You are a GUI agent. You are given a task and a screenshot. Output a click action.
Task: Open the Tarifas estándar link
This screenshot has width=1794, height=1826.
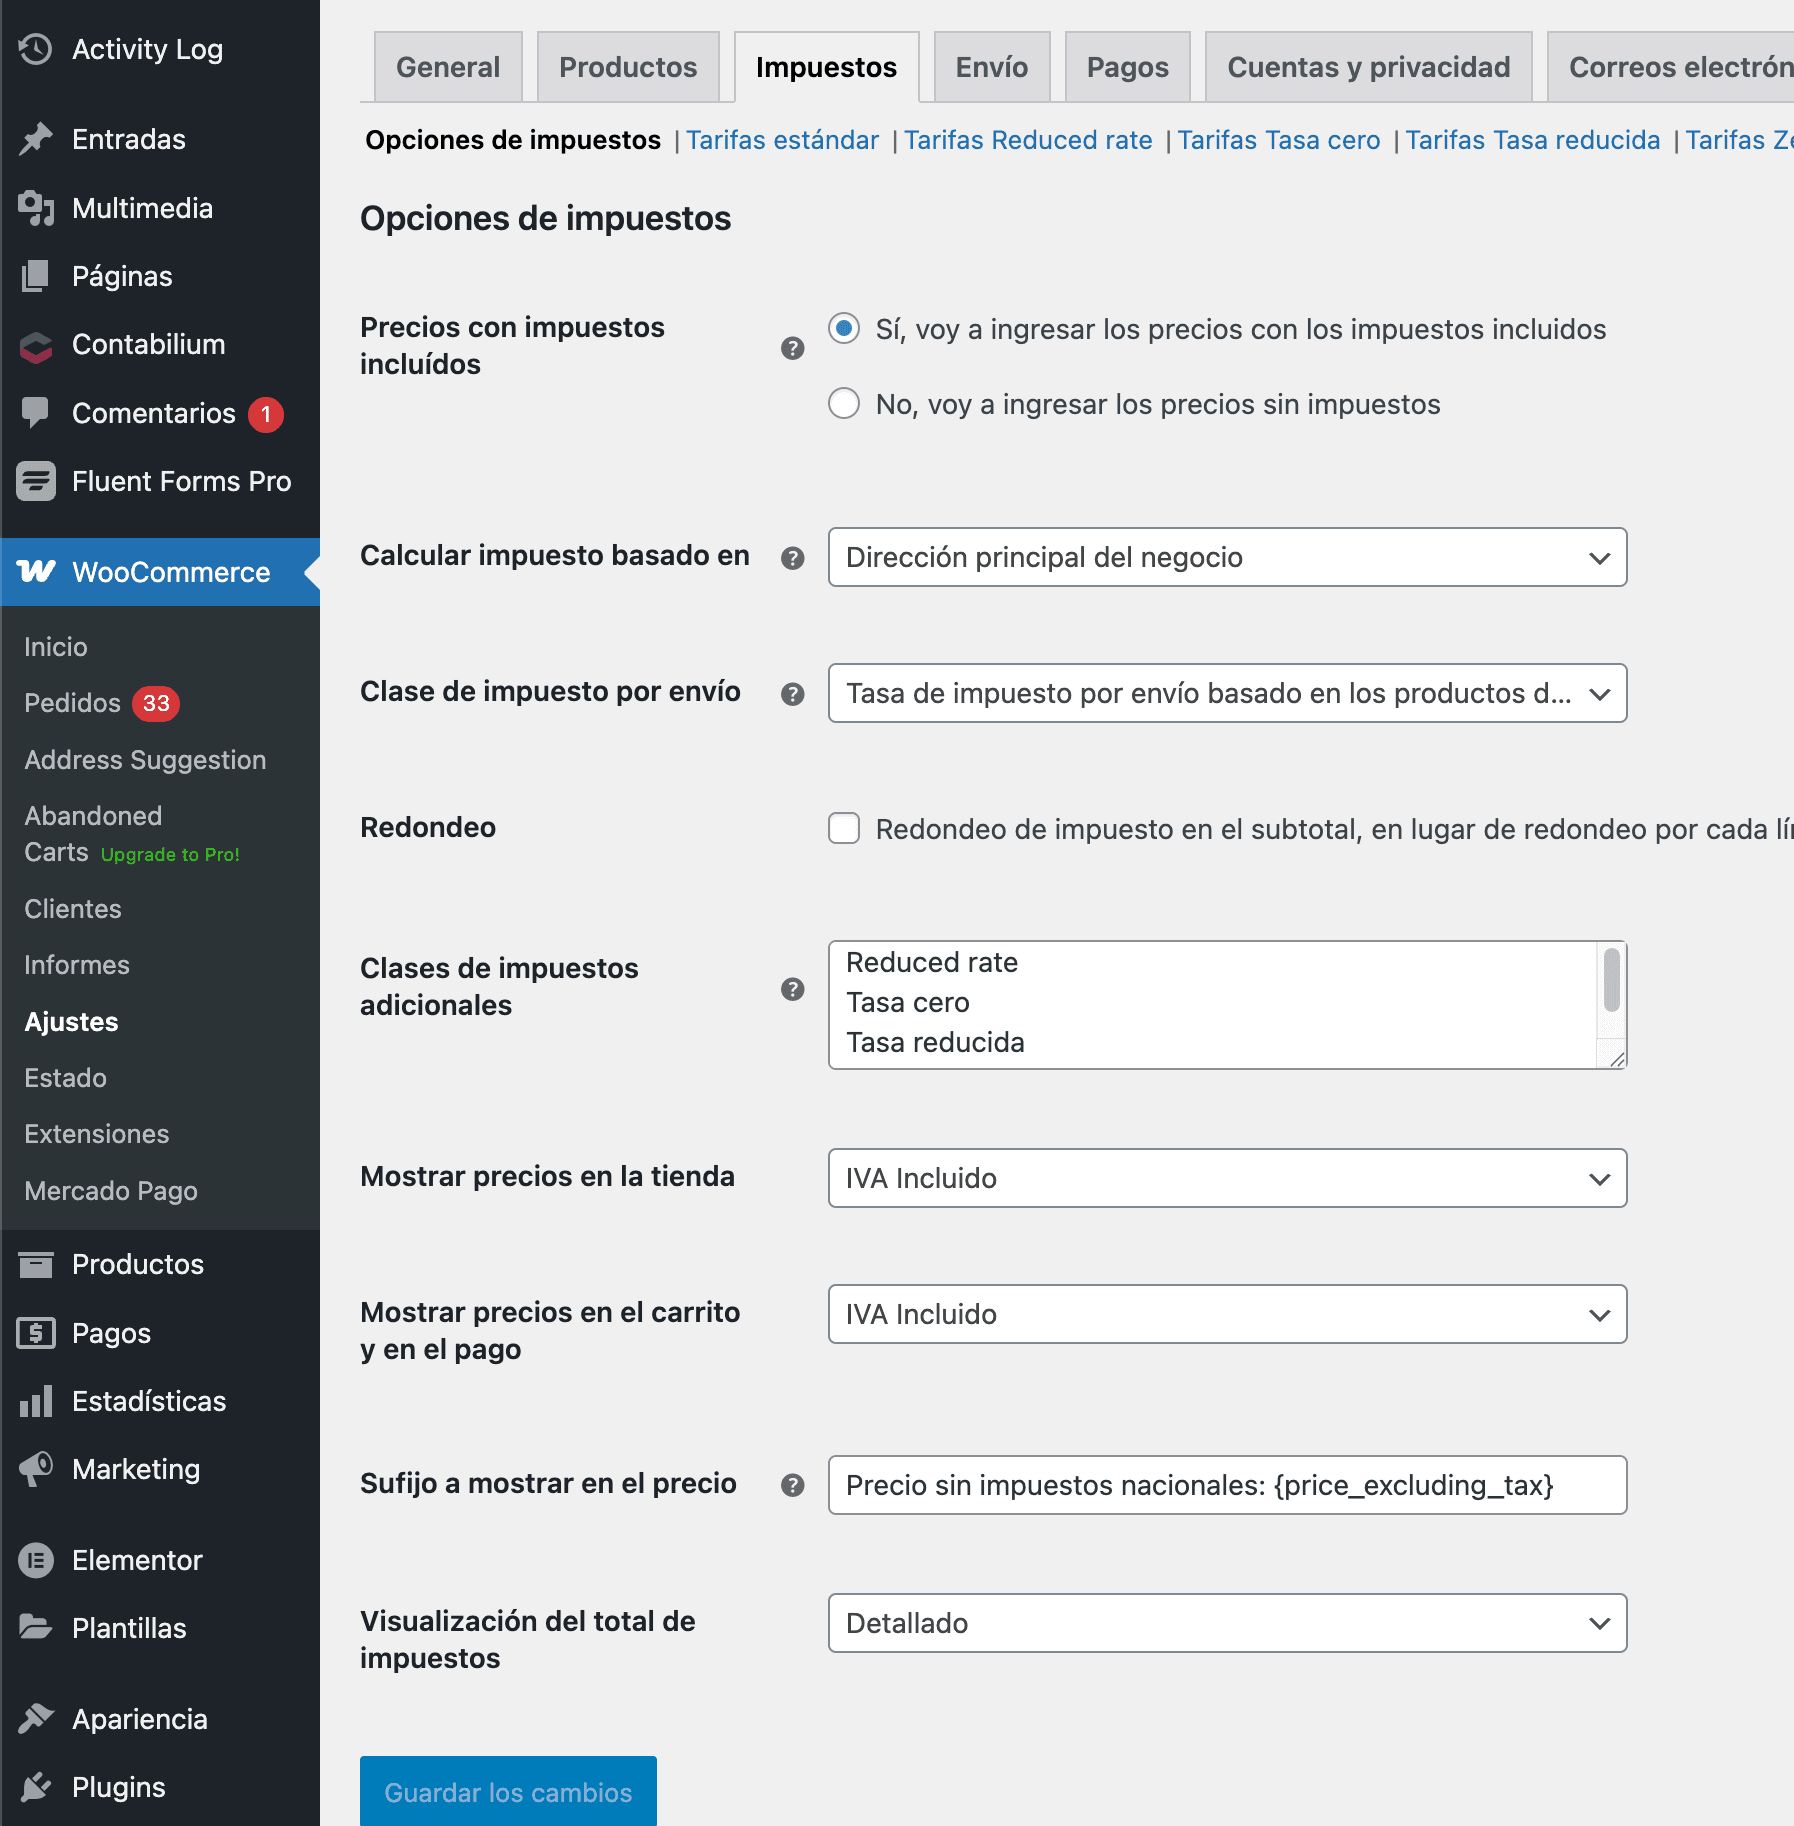(x=782, y=140)
